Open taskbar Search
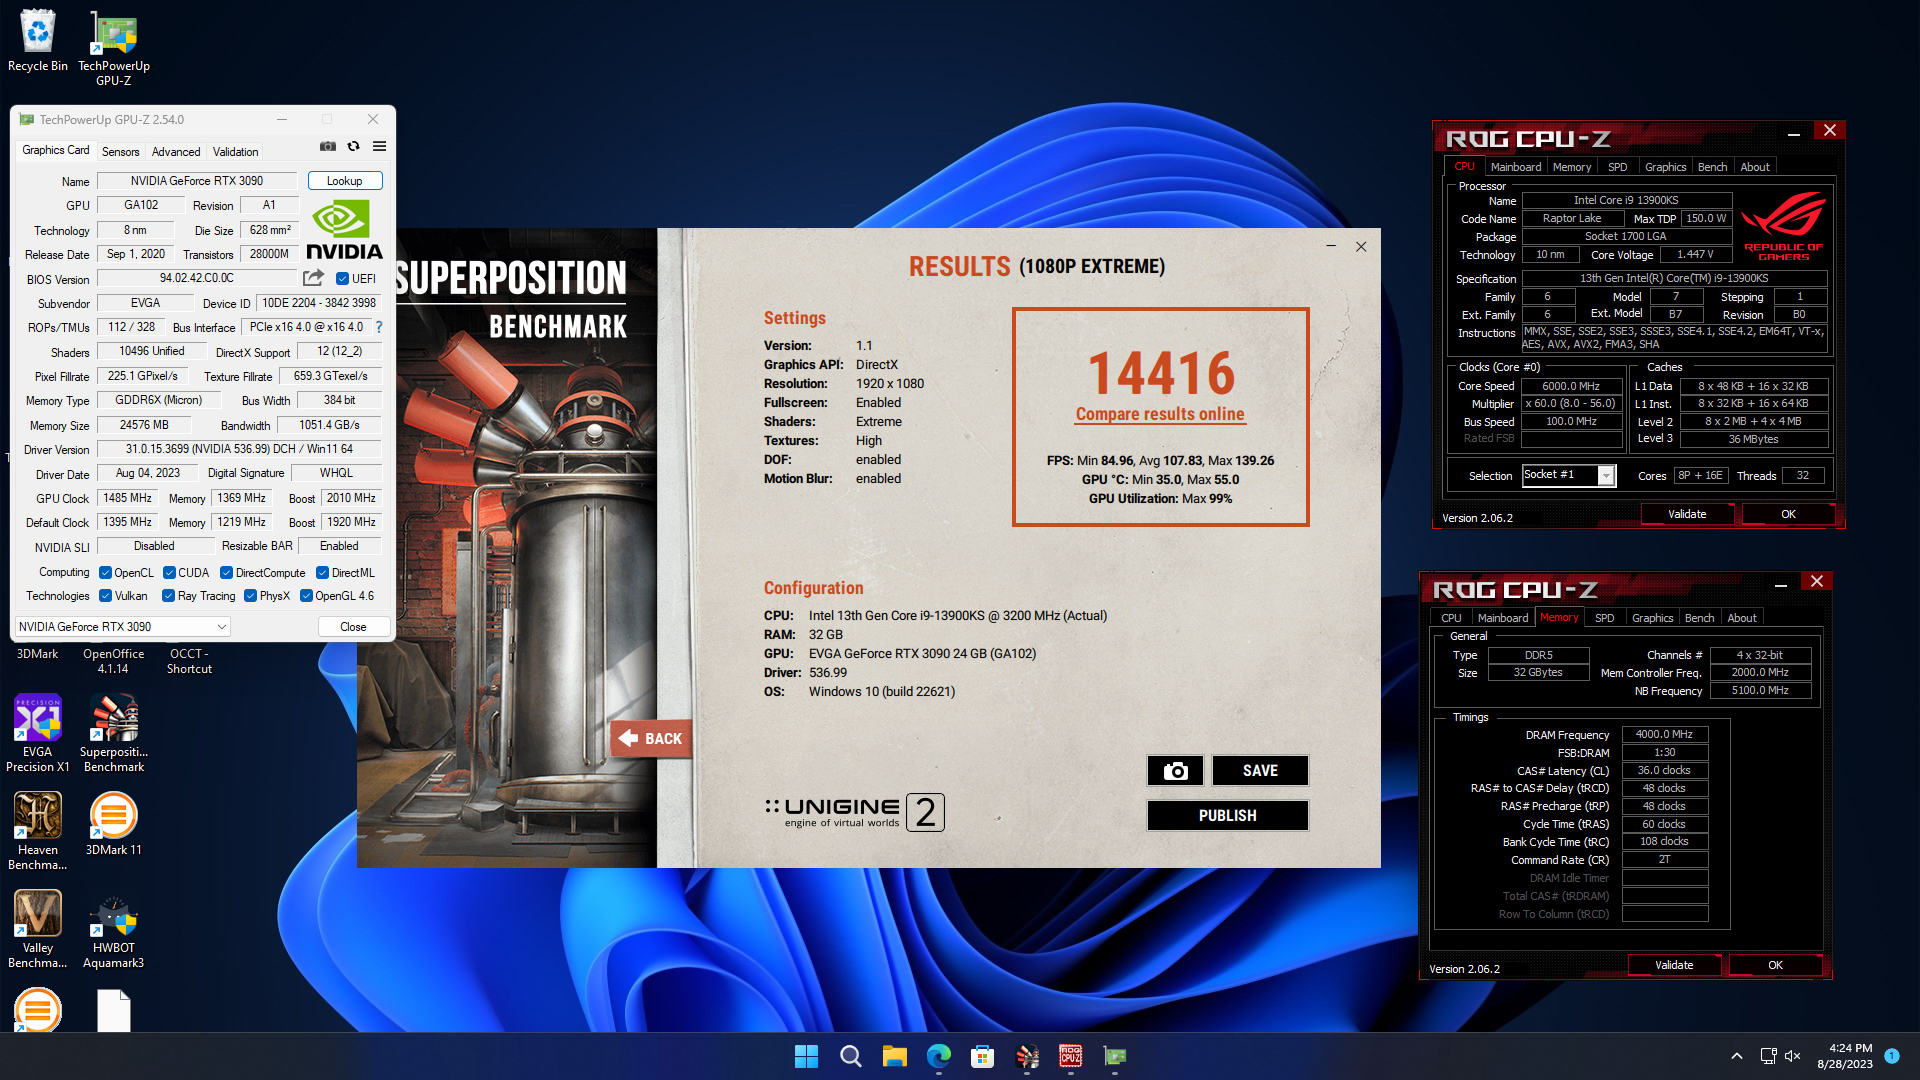This screenshot has width=1920, height=1080. coord(851,1056)
